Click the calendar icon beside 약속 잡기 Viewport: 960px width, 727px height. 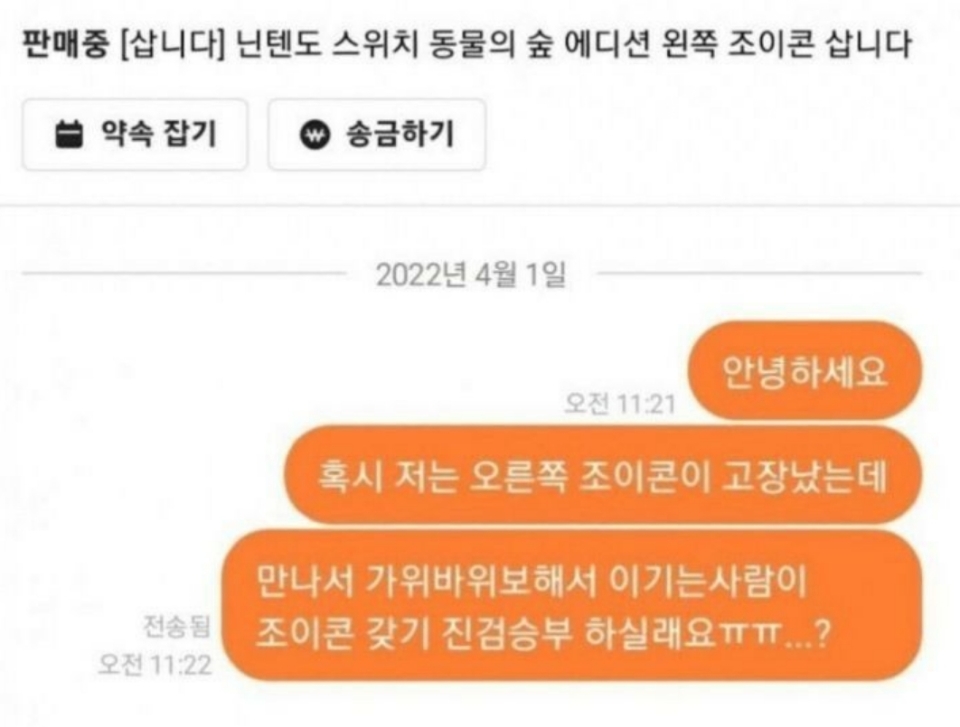[x=69, y=134]
